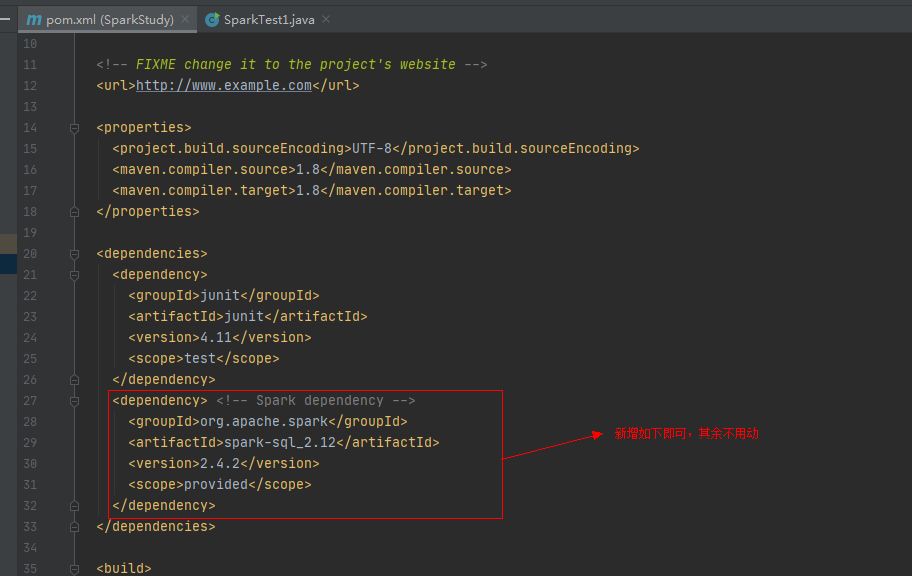Click the version 4.11 value
The height and width of the screenshot is (576, 912).
216,337
